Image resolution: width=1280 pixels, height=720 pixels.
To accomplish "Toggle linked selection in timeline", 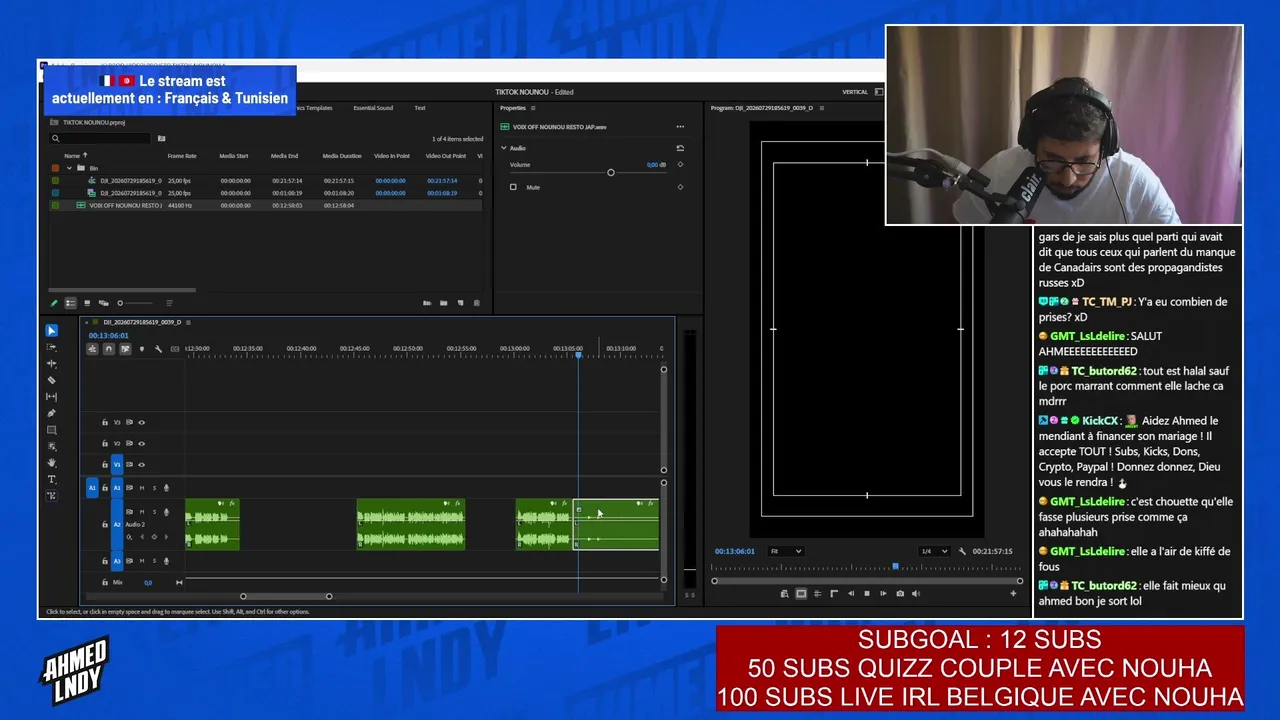I will (125, 349).
